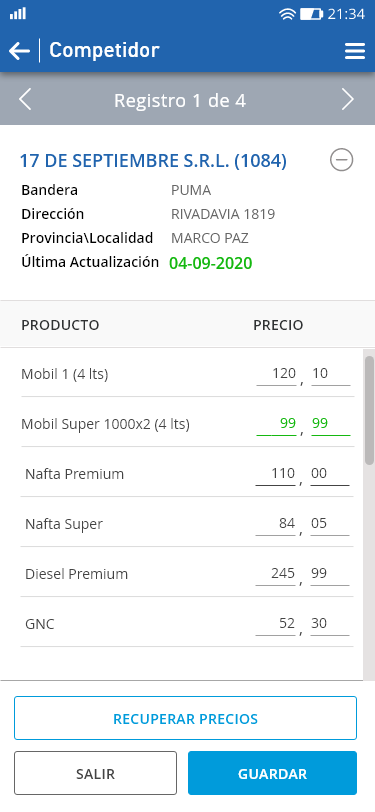
Task: Tap the signal strength icon
Action: tap(18, 13)
